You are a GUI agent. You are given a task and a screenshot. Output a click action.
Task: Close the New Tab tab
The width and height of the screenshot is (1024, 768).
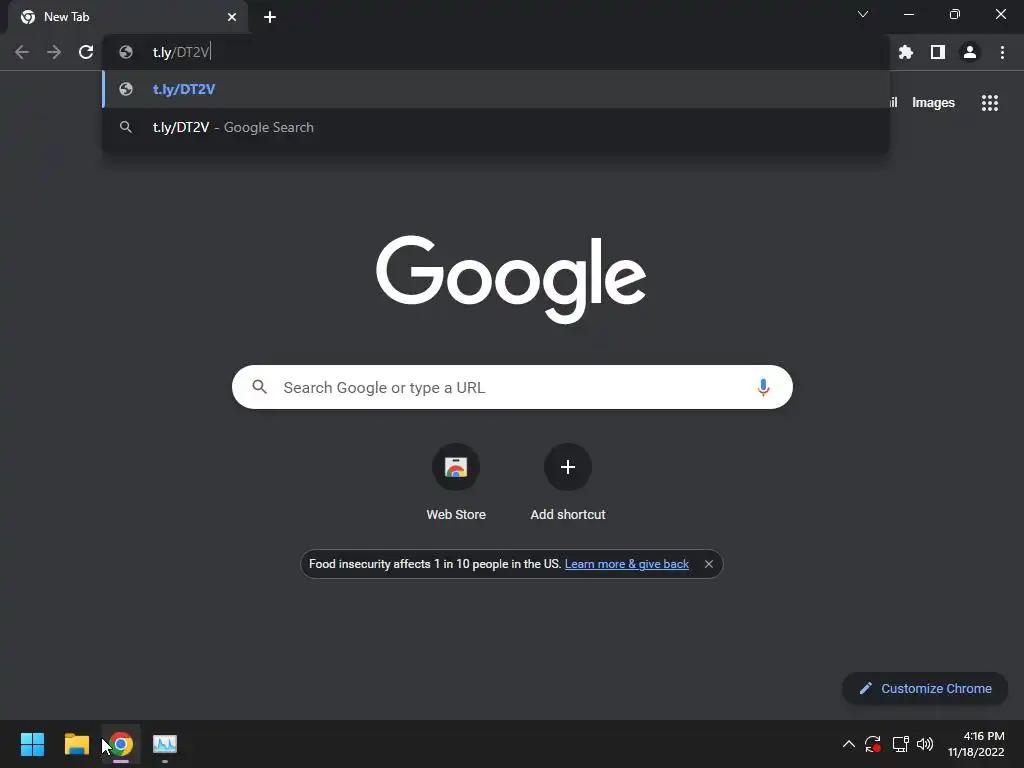(x=232, y=17)
